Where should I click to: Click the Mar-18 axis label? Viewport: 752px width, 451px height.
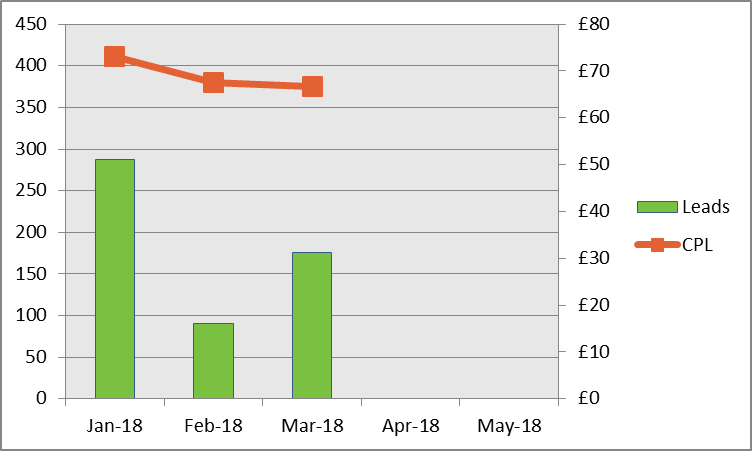pyautogui.click(x=312, y=426)
